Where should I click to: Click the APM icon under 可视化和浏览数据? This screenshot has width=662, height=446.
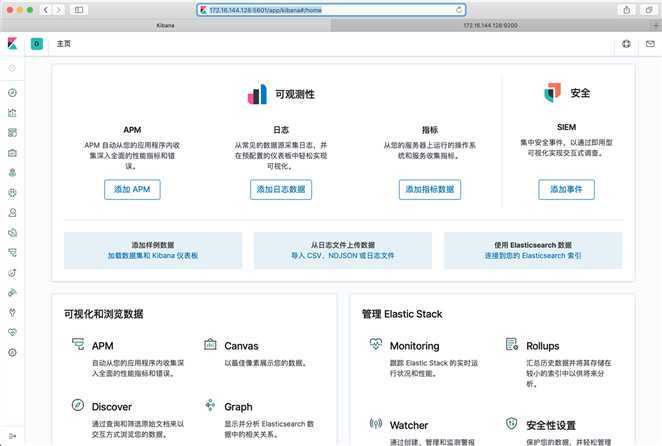point(78,344)
